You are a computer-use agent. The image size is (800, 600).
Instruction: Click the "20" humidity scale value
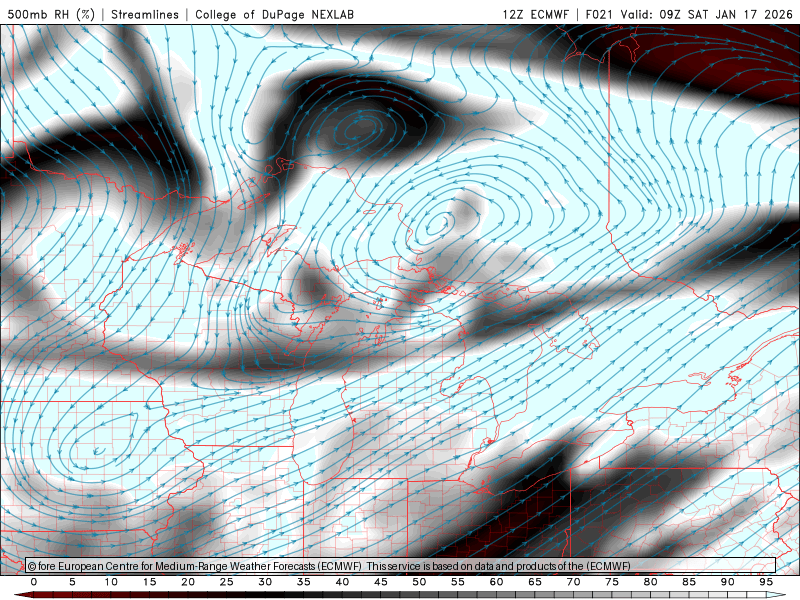coord(188,582)
